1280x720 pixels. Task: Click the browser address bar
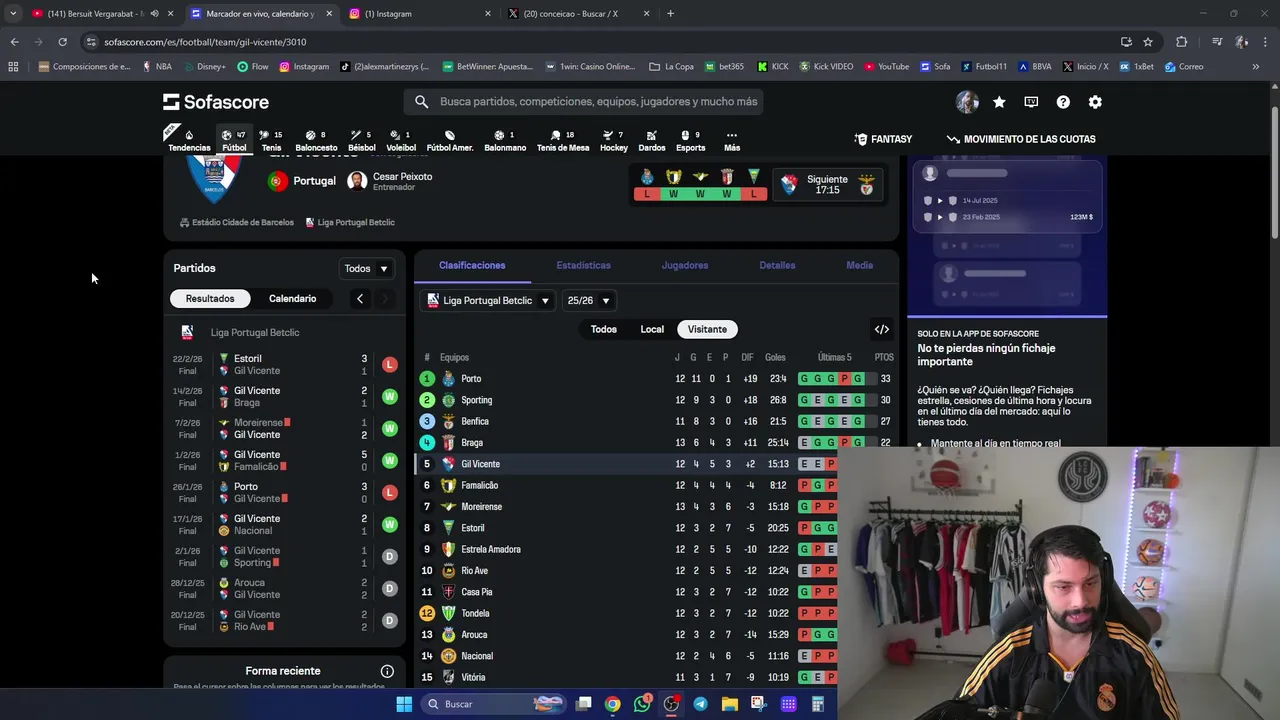click(600, 42)
